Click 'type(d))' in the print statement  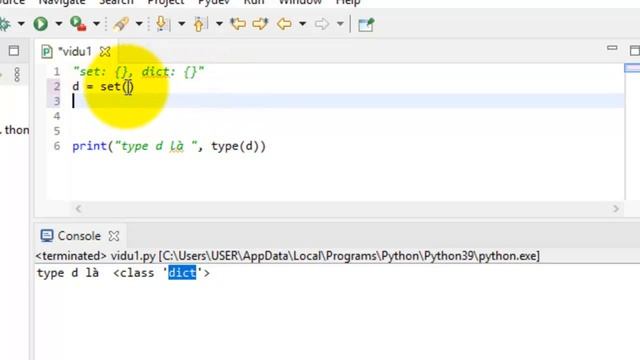click(238, 146)
